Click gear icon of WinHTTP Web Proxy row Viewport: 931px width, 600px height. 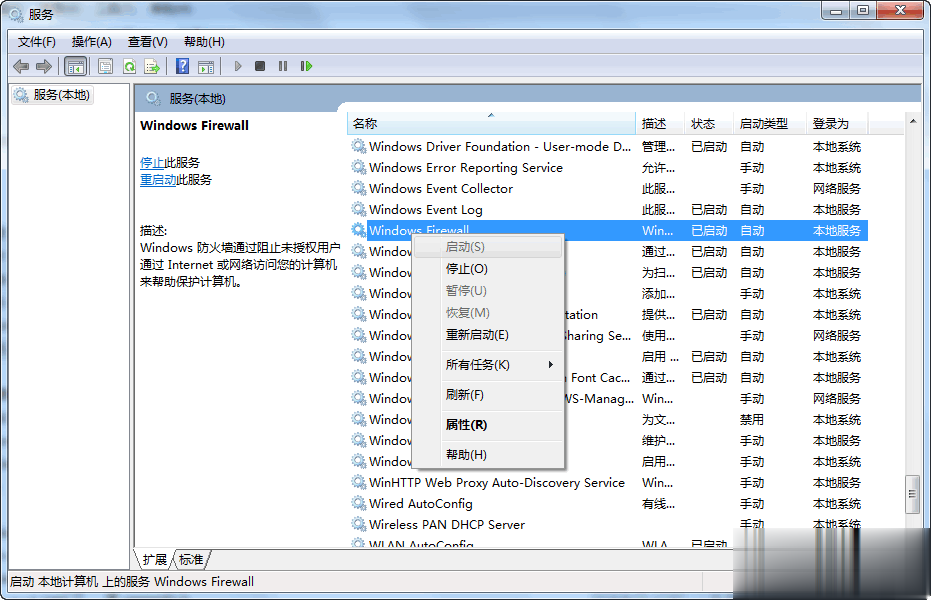(x=358, y=482)
